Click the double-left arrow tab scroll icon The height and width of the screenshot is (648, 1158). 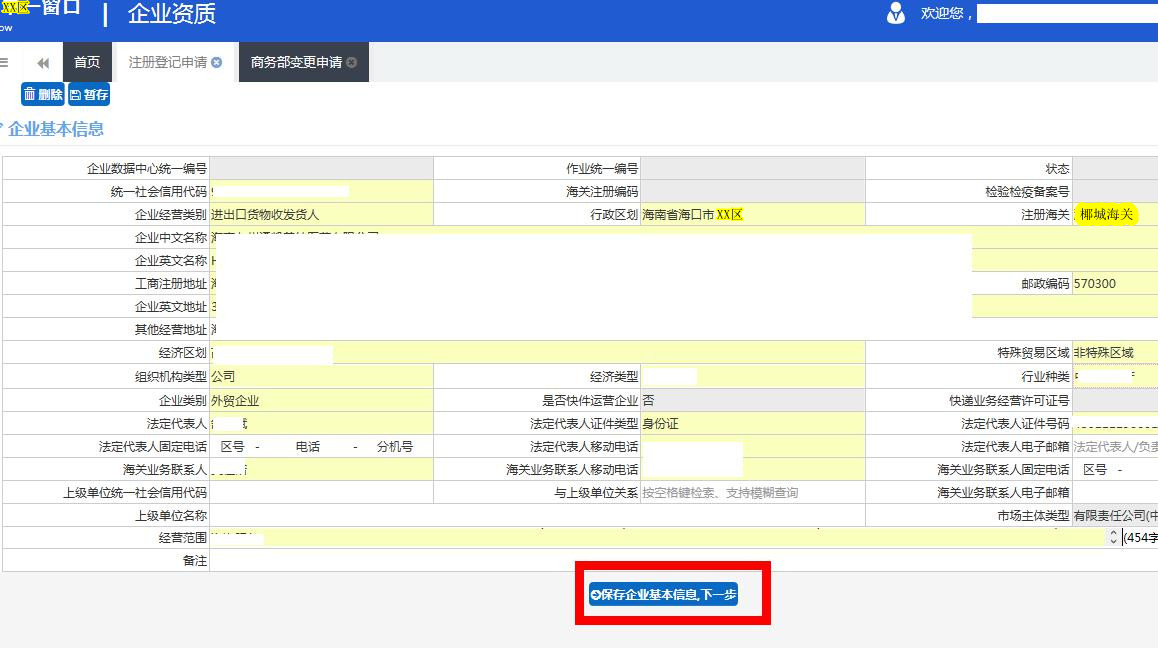pos(43,62)
